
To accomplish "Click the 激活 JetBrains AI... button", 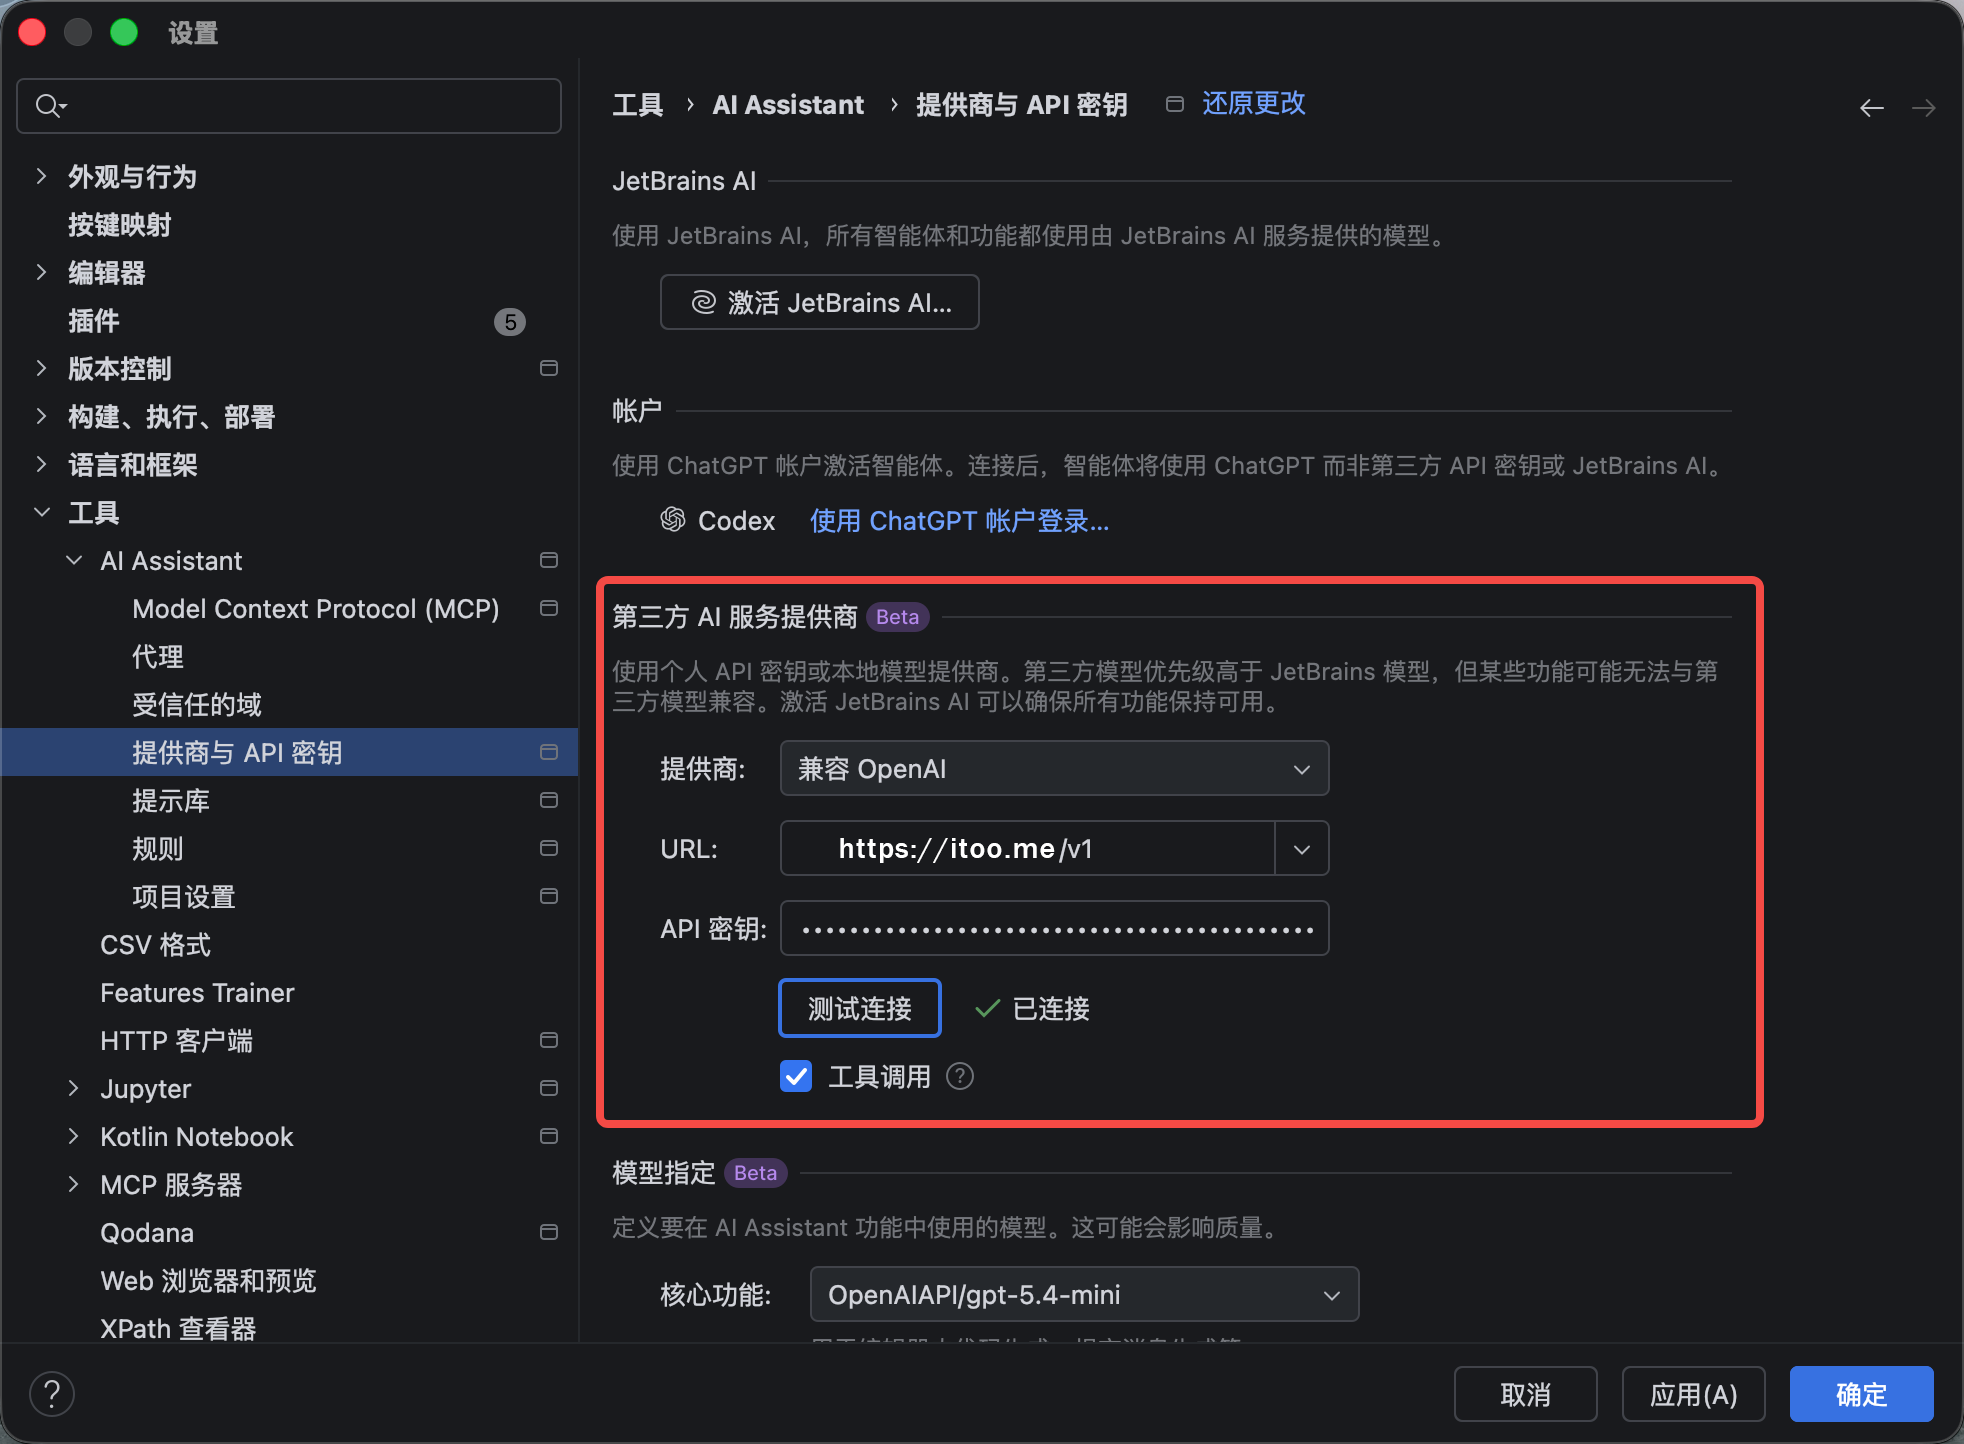I will click(x=820, y=302).
